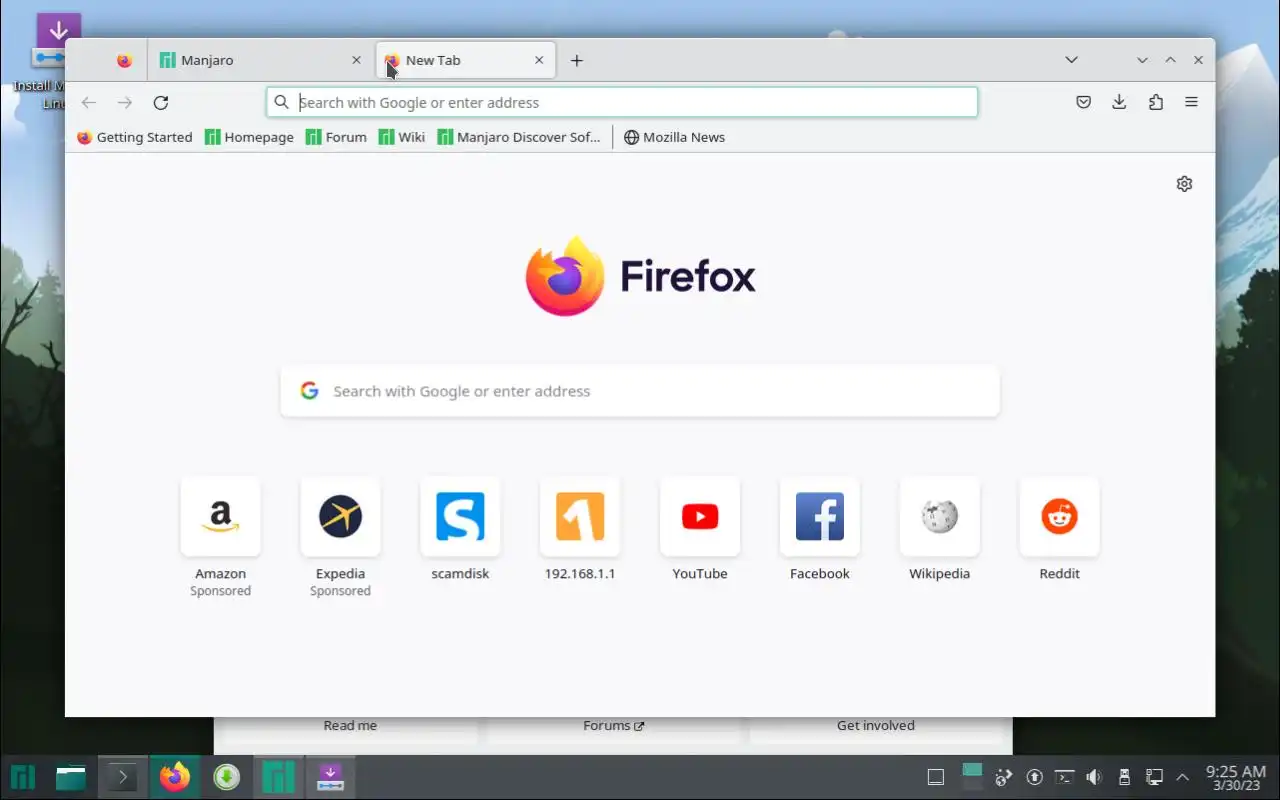Open the web browser integration tray icon
The height and width of the screenshot is (800, 1280).
coord(1005,777)
